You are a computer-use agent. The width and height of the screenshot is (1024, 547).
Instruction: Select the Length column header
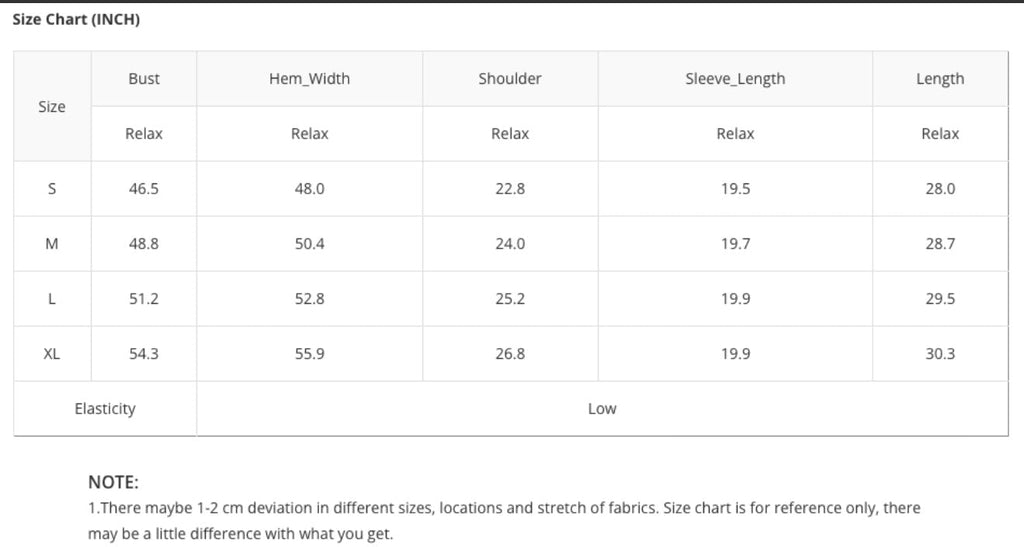[x=940, y=79]
